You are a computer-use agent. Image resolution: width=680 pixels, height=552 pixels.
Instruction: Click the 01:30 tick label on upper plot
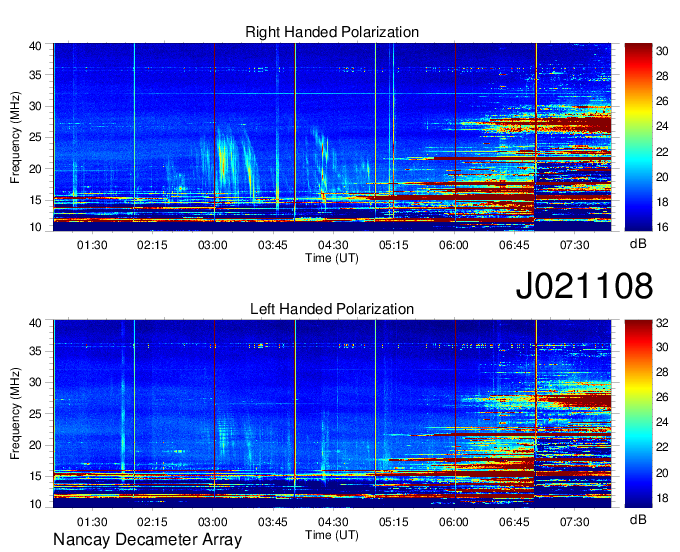(92, 245)
